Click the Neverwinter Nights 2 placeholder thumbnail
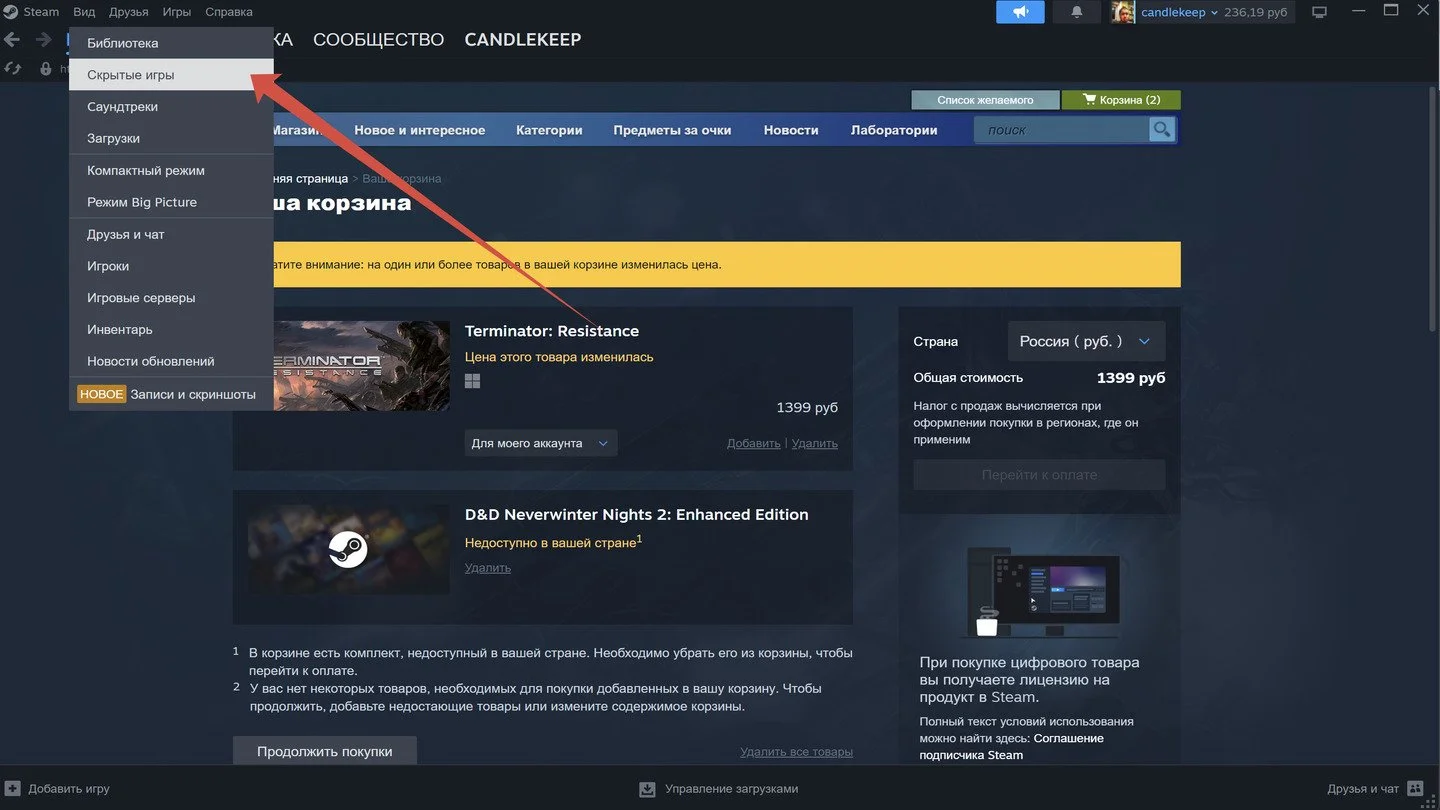 348,549
